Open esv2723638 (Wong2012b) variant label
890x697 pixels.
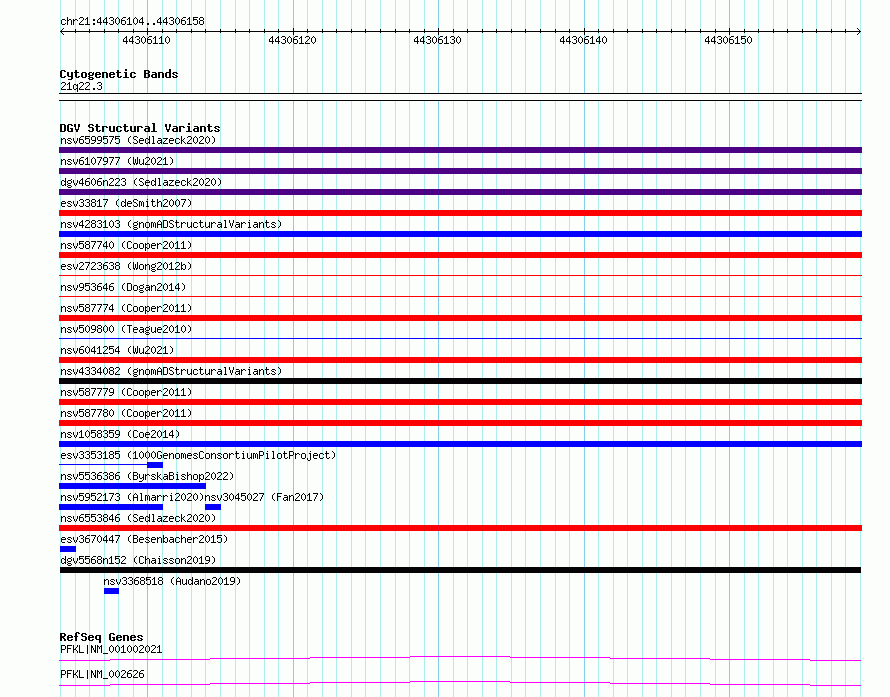126,266
